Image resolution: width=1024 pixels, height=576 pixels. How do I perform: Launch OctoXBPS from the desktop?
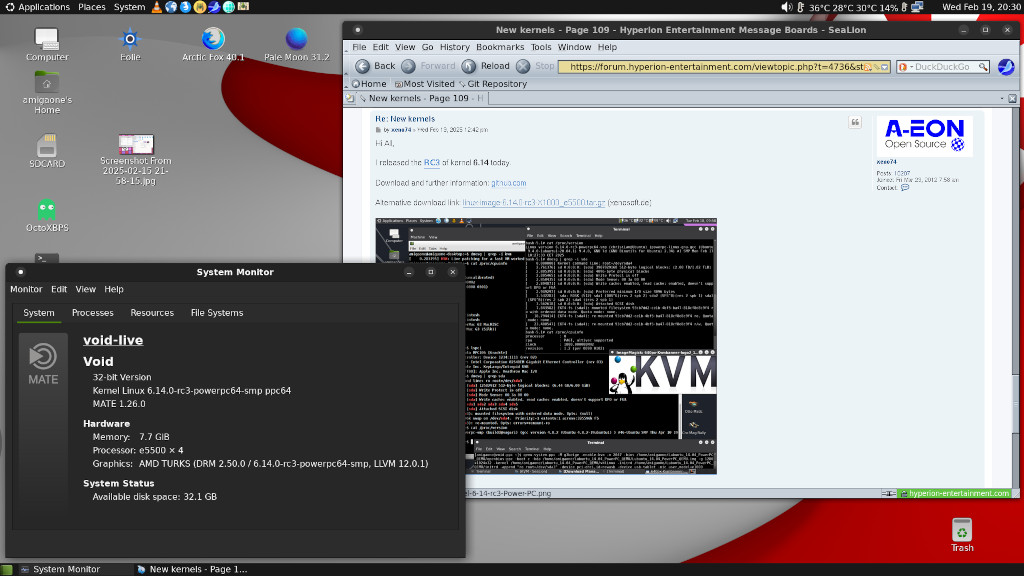[47, 216]
